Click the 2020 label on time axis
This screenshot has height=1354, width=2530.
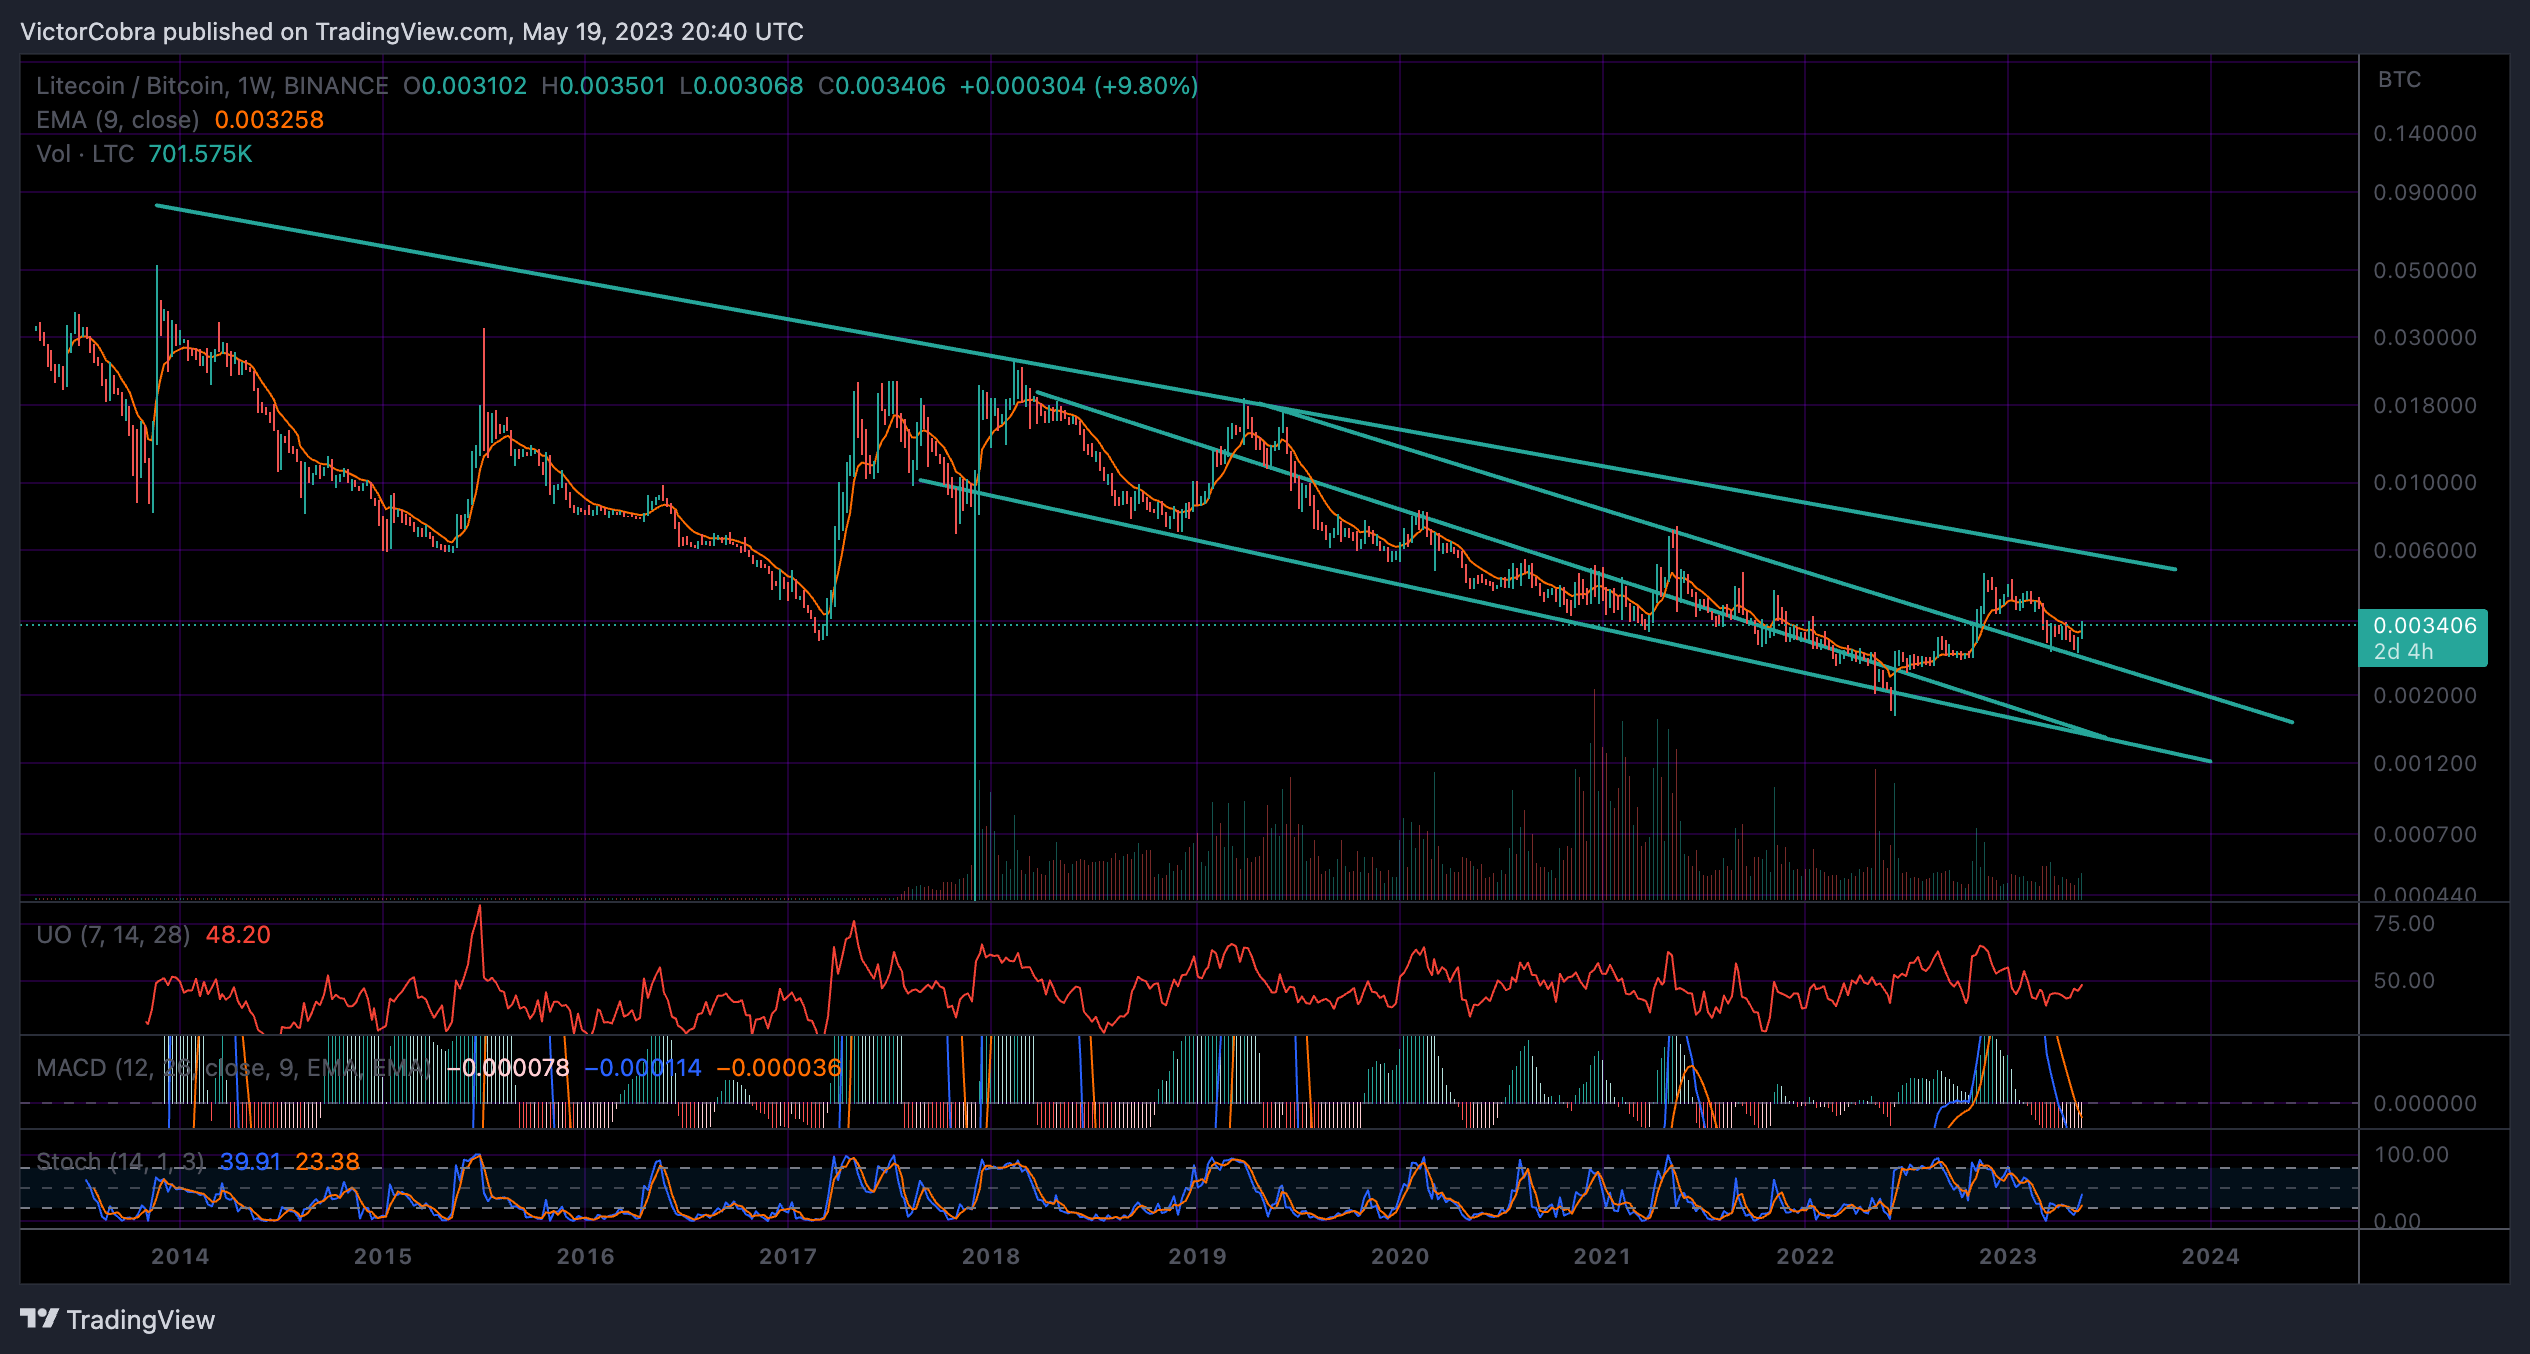click(x=1400, y=1257)
